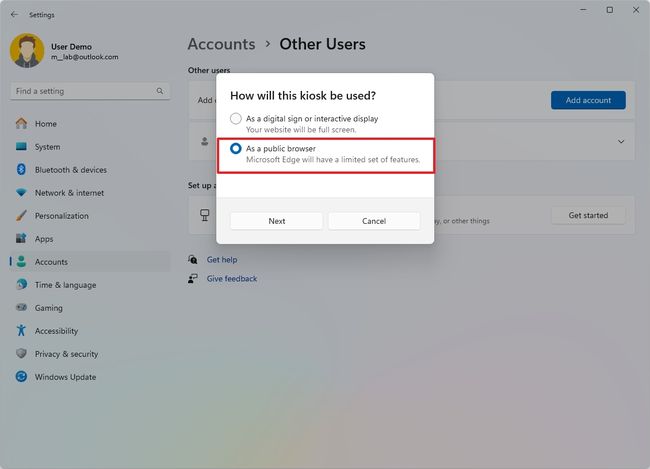This screenshot has width=650, height=469.
Task: Click the Network & internet Wi-Fi icon
Action: pos(21,193)
